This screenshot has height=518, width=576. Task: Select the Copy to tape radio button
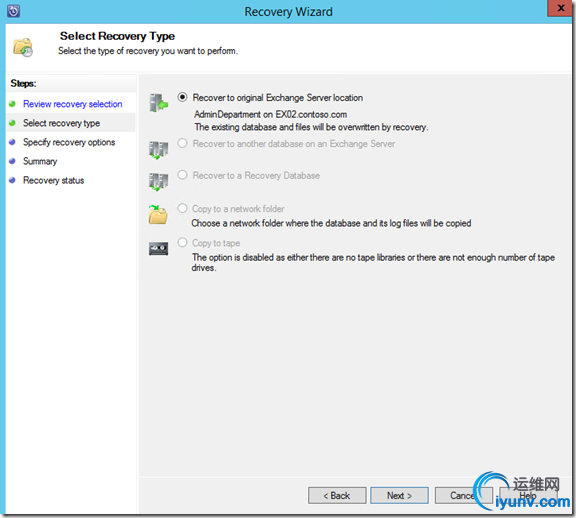182,242
